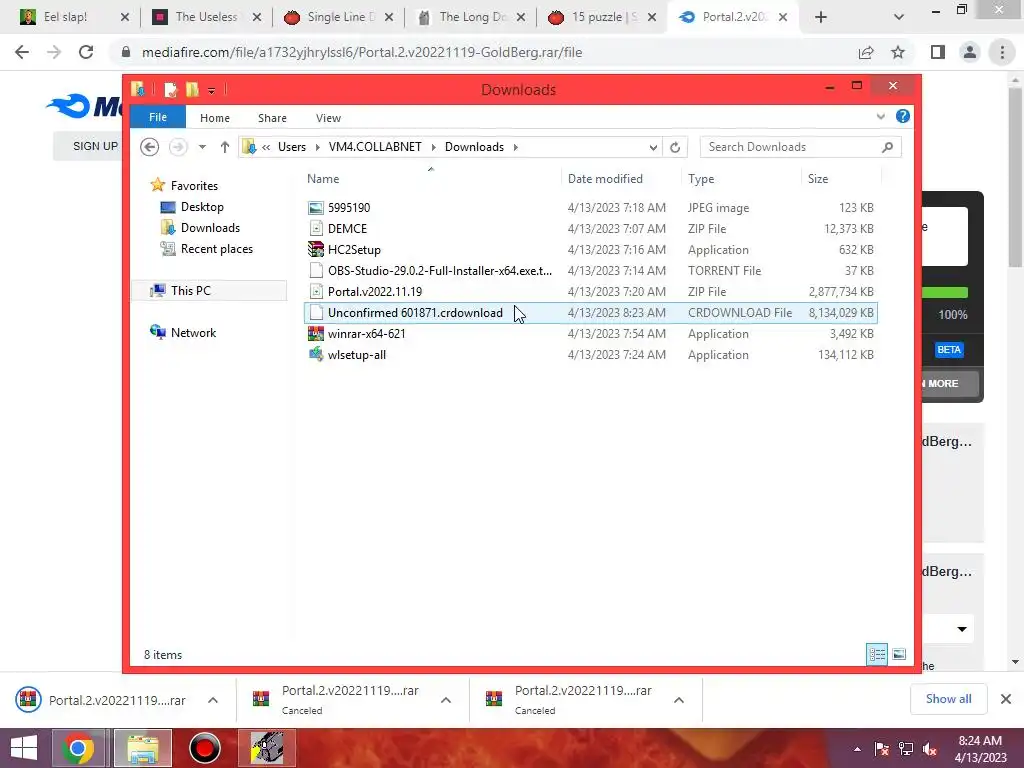Image resolution: width=1024 pixels, height=768 pixels.
Task: Click the Users breadcrumb segment
Action: pyautogui.click(x=292, y=147)
